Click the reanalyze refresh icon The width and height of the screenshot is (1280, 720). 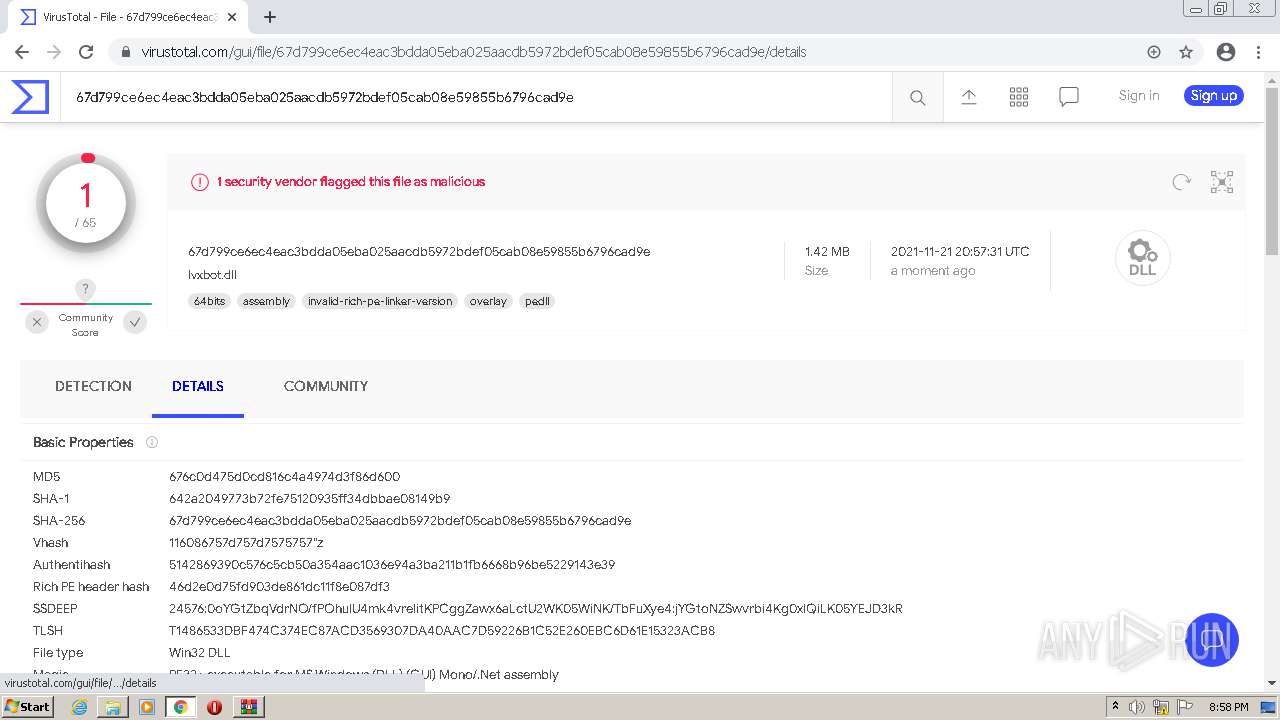click(x=1182, y=182)
